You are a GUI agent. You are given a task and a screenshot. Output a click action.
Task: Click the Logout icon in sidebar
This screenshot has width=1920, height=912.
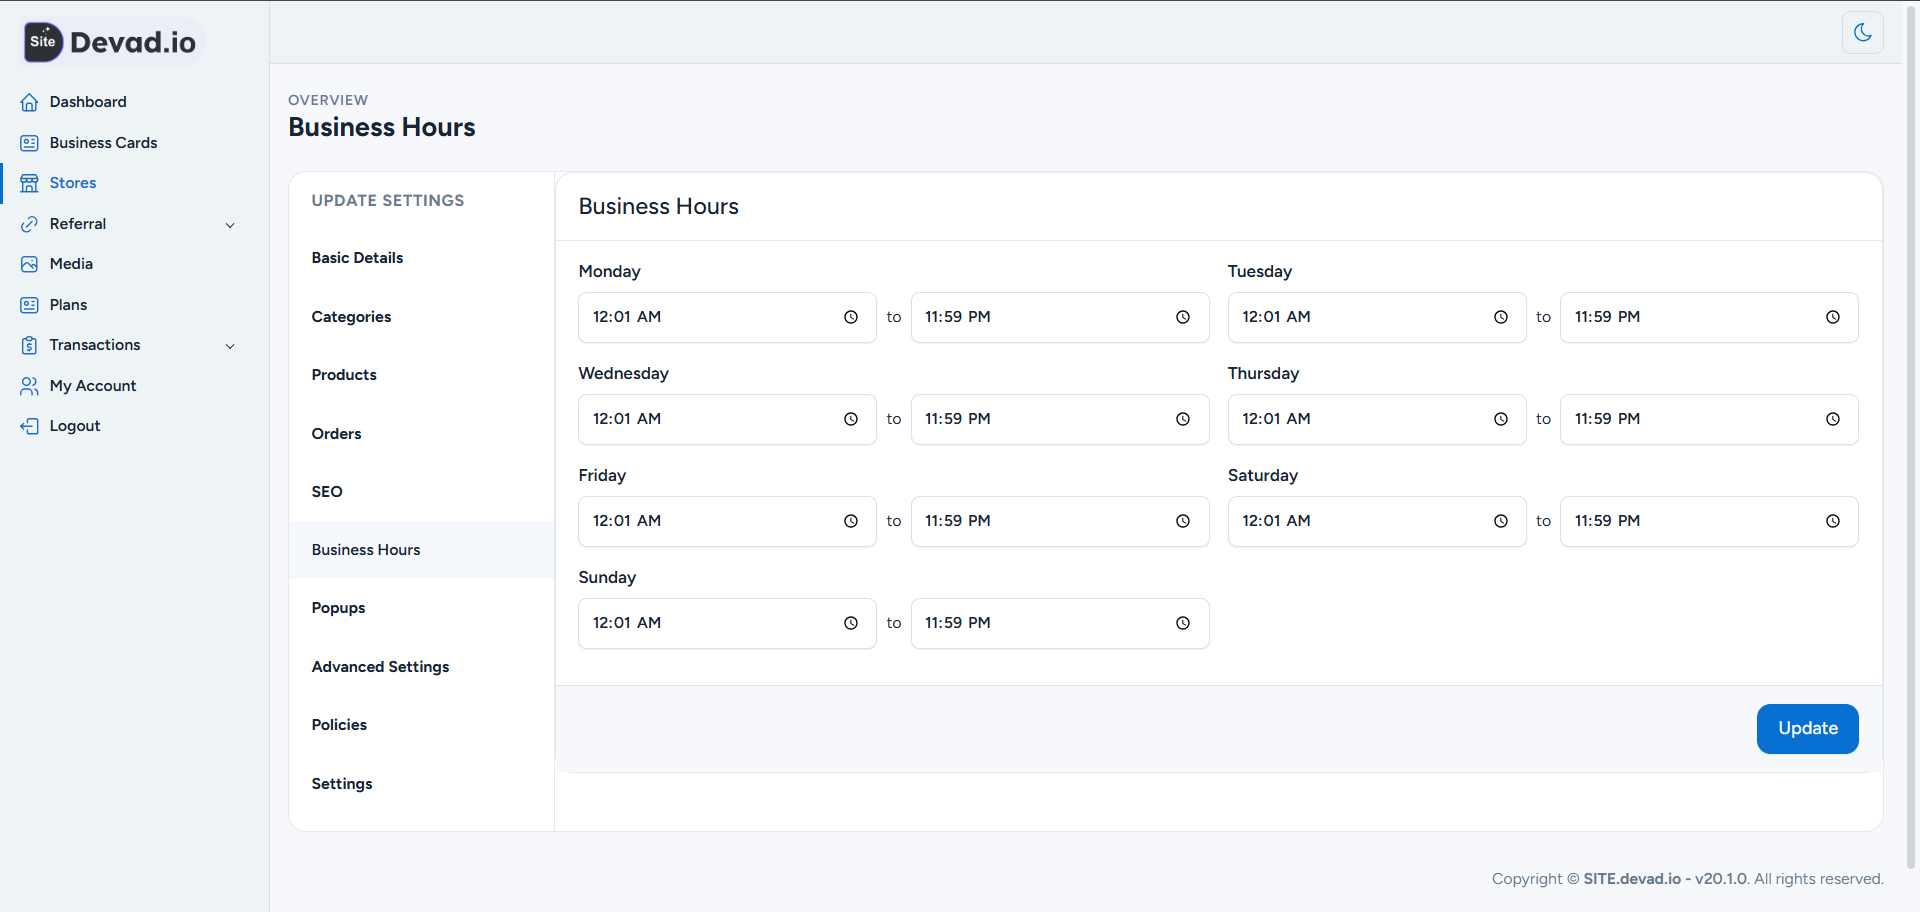[x=29, y=425]
